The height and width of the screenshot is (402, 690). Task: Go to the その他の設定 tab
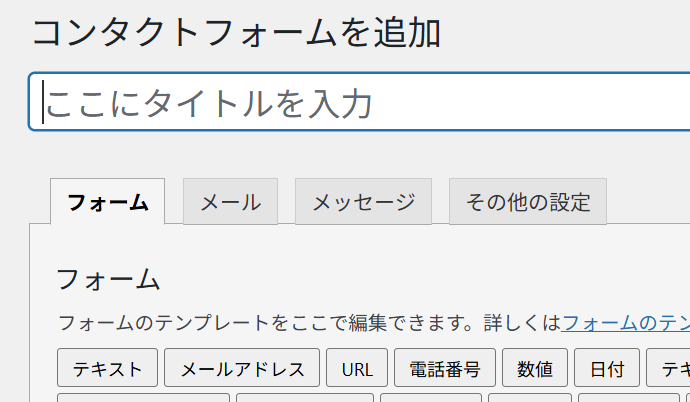click(x=528, y=202)
